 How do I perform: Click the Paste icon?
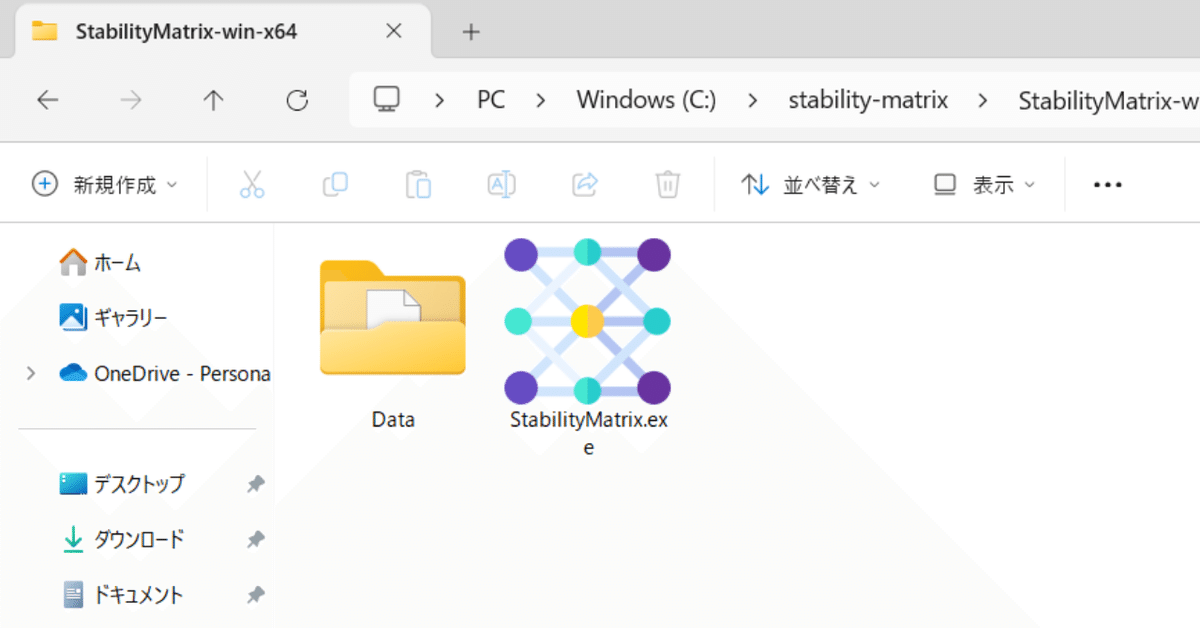point(418,183)
